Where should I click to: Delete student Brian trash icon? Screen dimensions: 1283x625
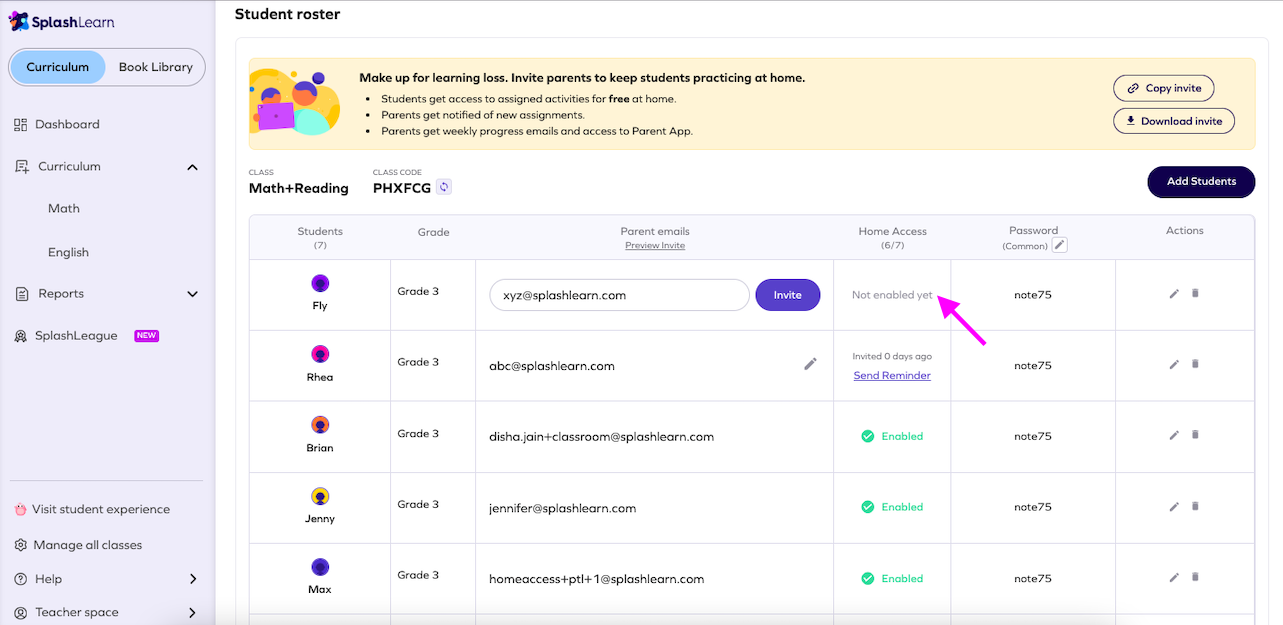click(x=1195, y=435)
